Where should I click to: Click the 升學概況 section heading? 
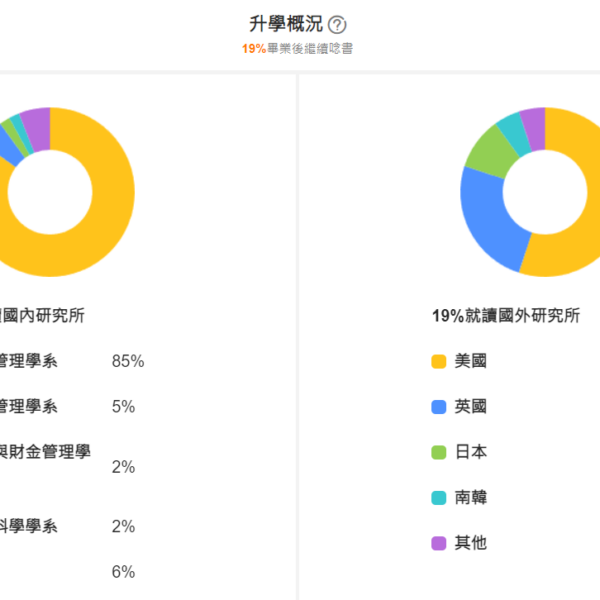pos(284,25)
